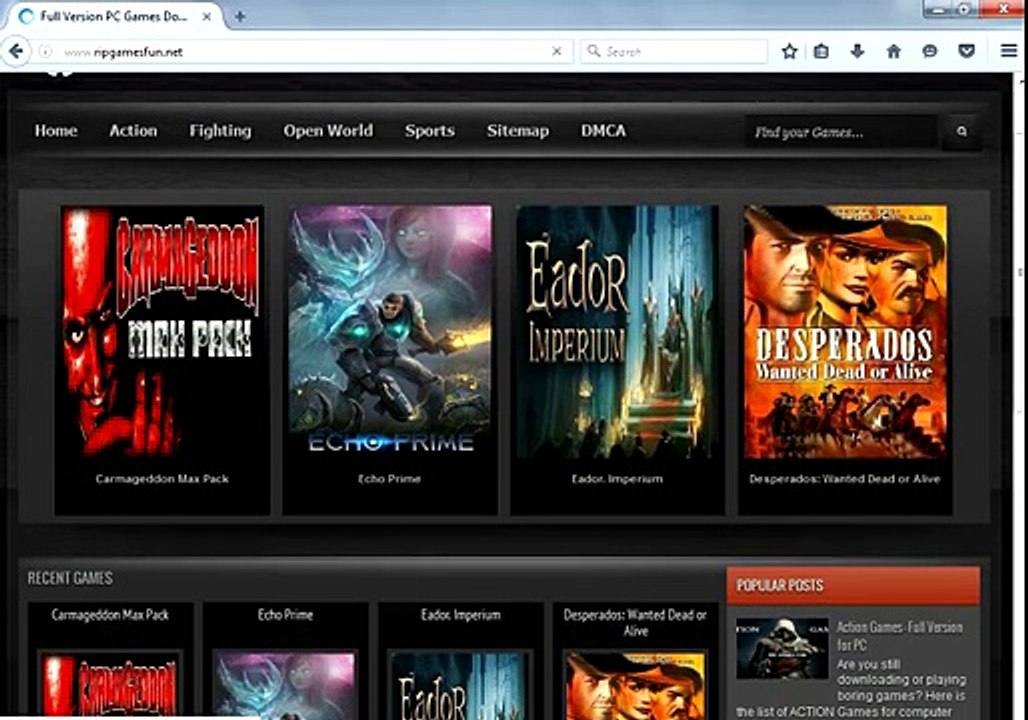This screenshot has height=720, width=1028.
Task: Click the Popular Posts heading
Action: coord(780,585)
